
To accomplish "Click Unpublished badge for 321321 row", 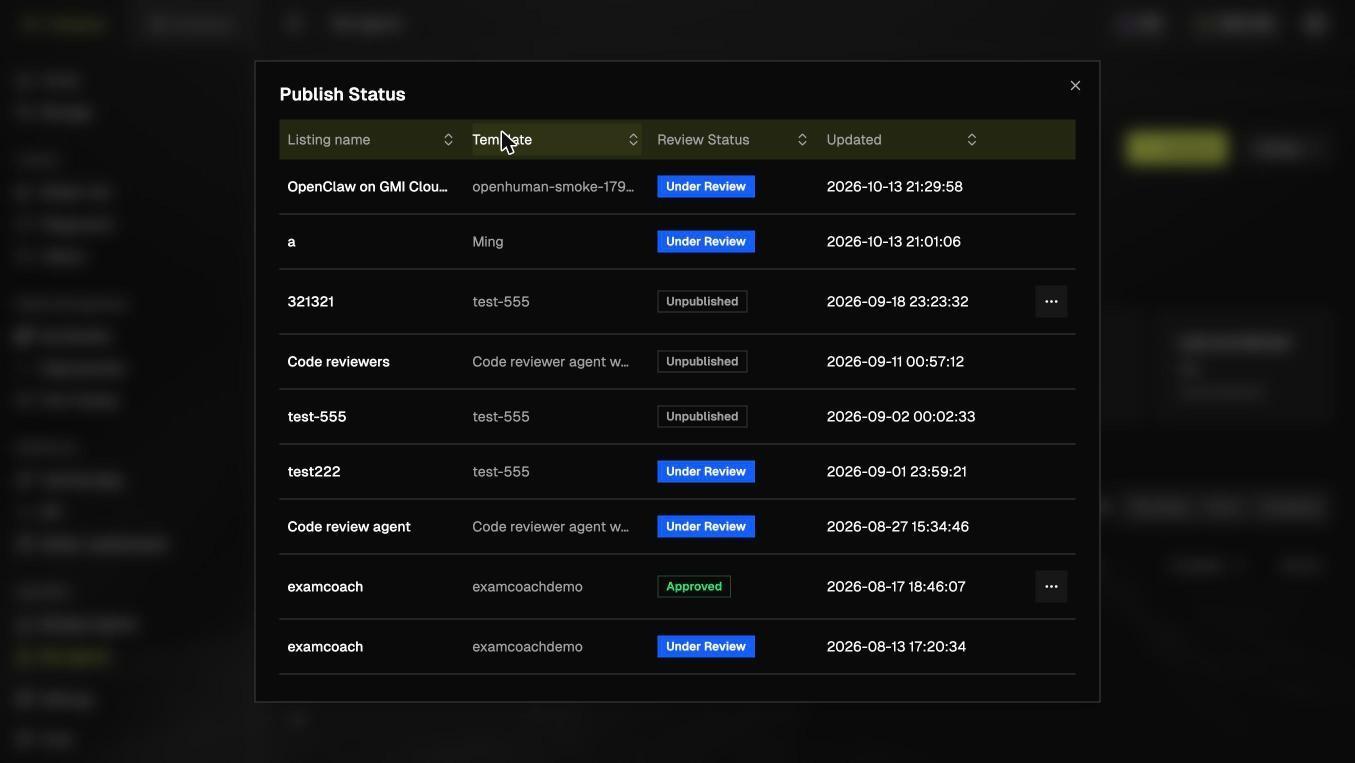I will click(x=702, y=302).
